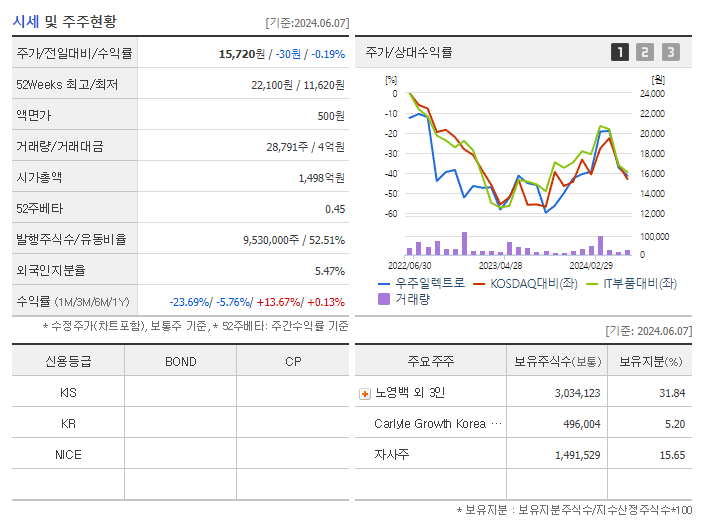This screenshot has height=525, width=702.
Task: Select ownership percentage 15.65
Action: (x=672, y=455)
